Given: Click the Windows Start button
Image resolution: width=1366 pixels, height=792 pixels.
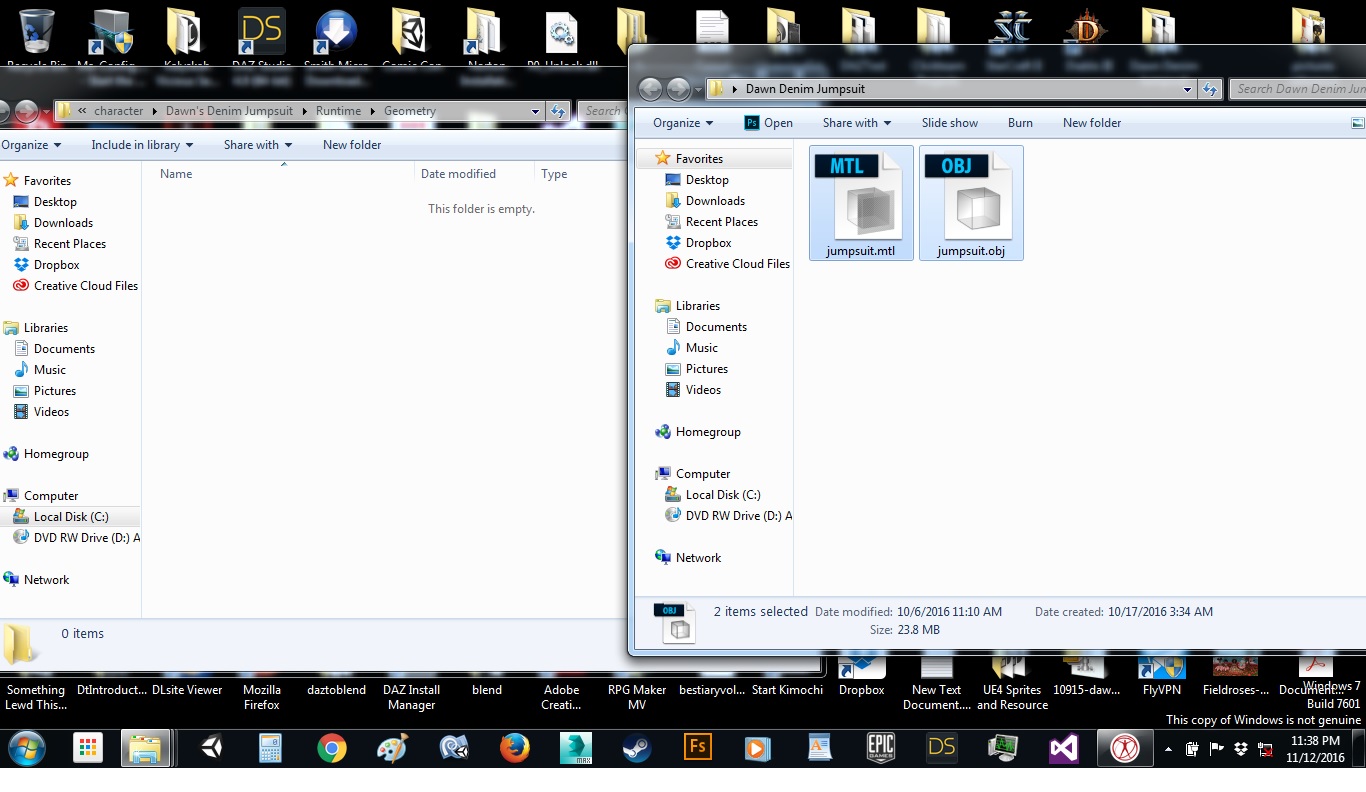Looking at the screenshot, I should (27, 748).
